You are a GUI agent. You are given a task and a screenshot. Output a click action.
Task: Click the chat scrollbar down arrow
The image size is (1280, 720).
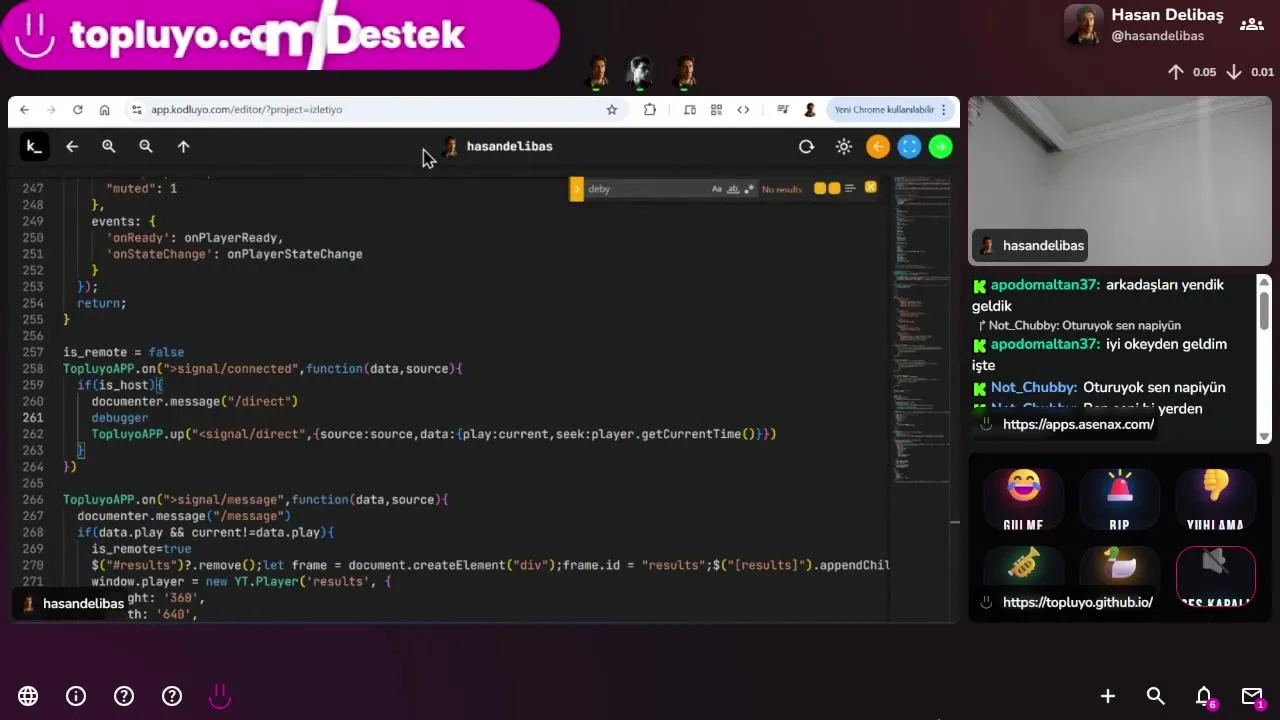pyautogui.click(x=1264, y=436)
